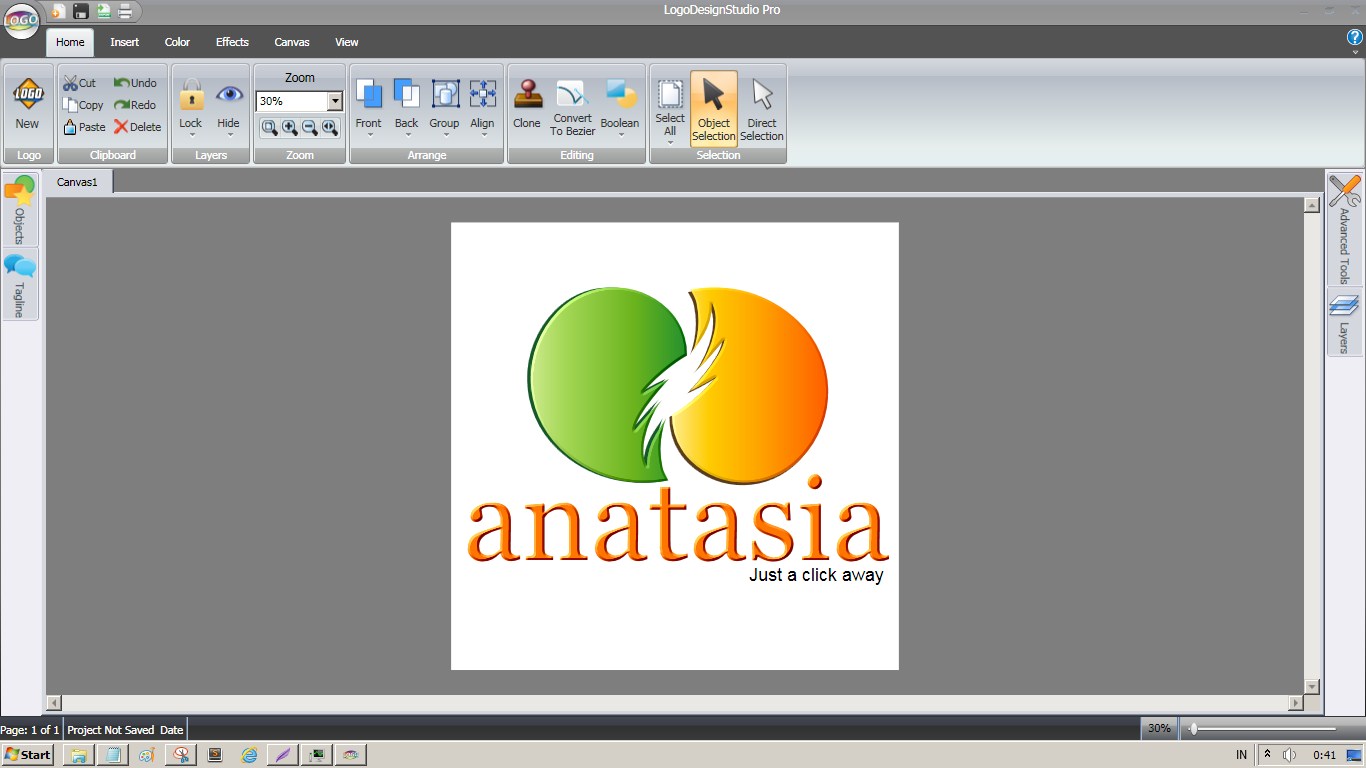Switch to the Home ribbon tab

point(70,42)
